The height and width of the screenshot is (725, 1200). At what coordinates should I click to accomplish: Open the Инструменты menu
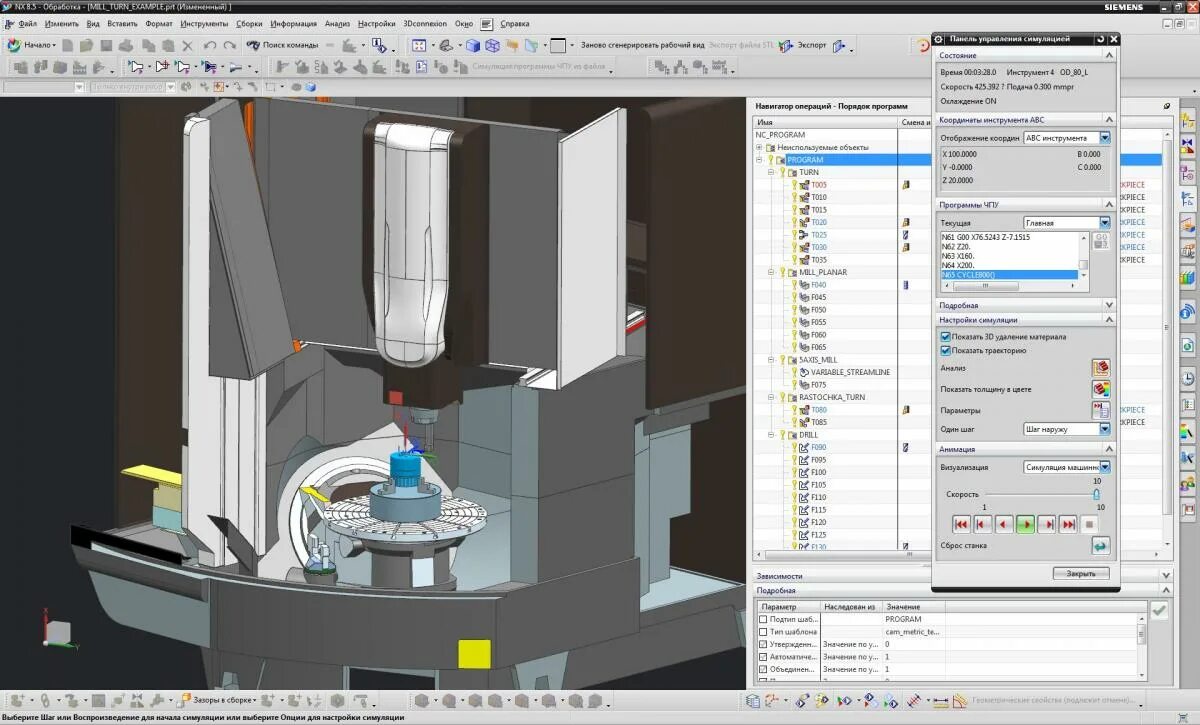(x=204, y=22)
